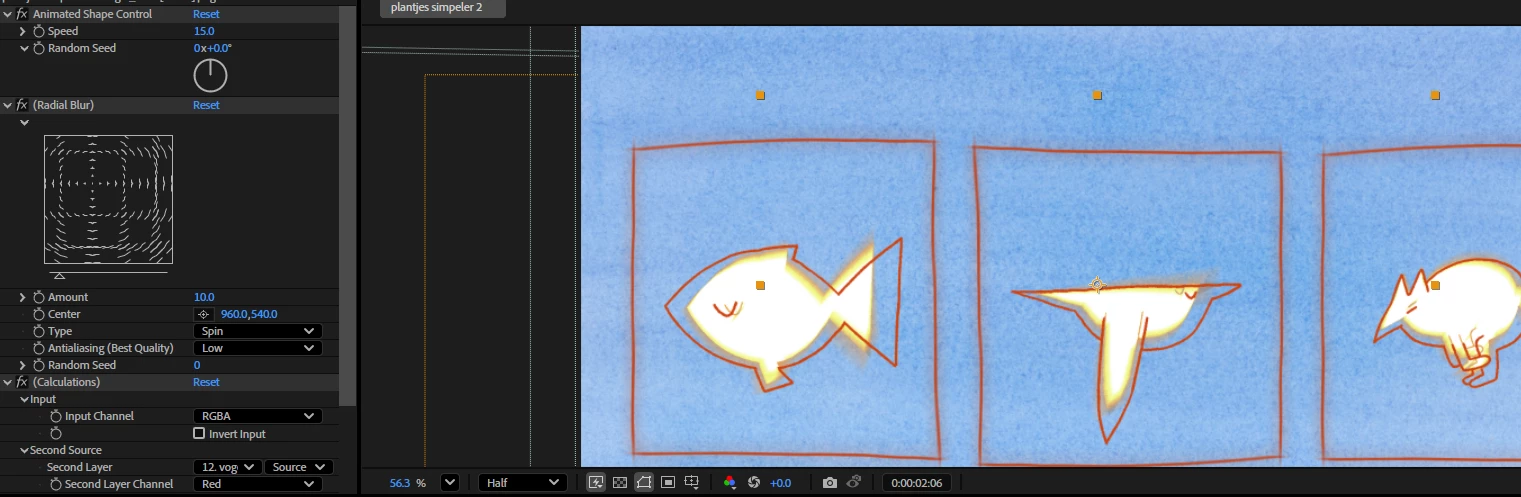The width and height of the screenshot is (1521, 497).
Task: Toggle stopwatch for Type property
Action: pyautogui.click(x=39, y=331)
